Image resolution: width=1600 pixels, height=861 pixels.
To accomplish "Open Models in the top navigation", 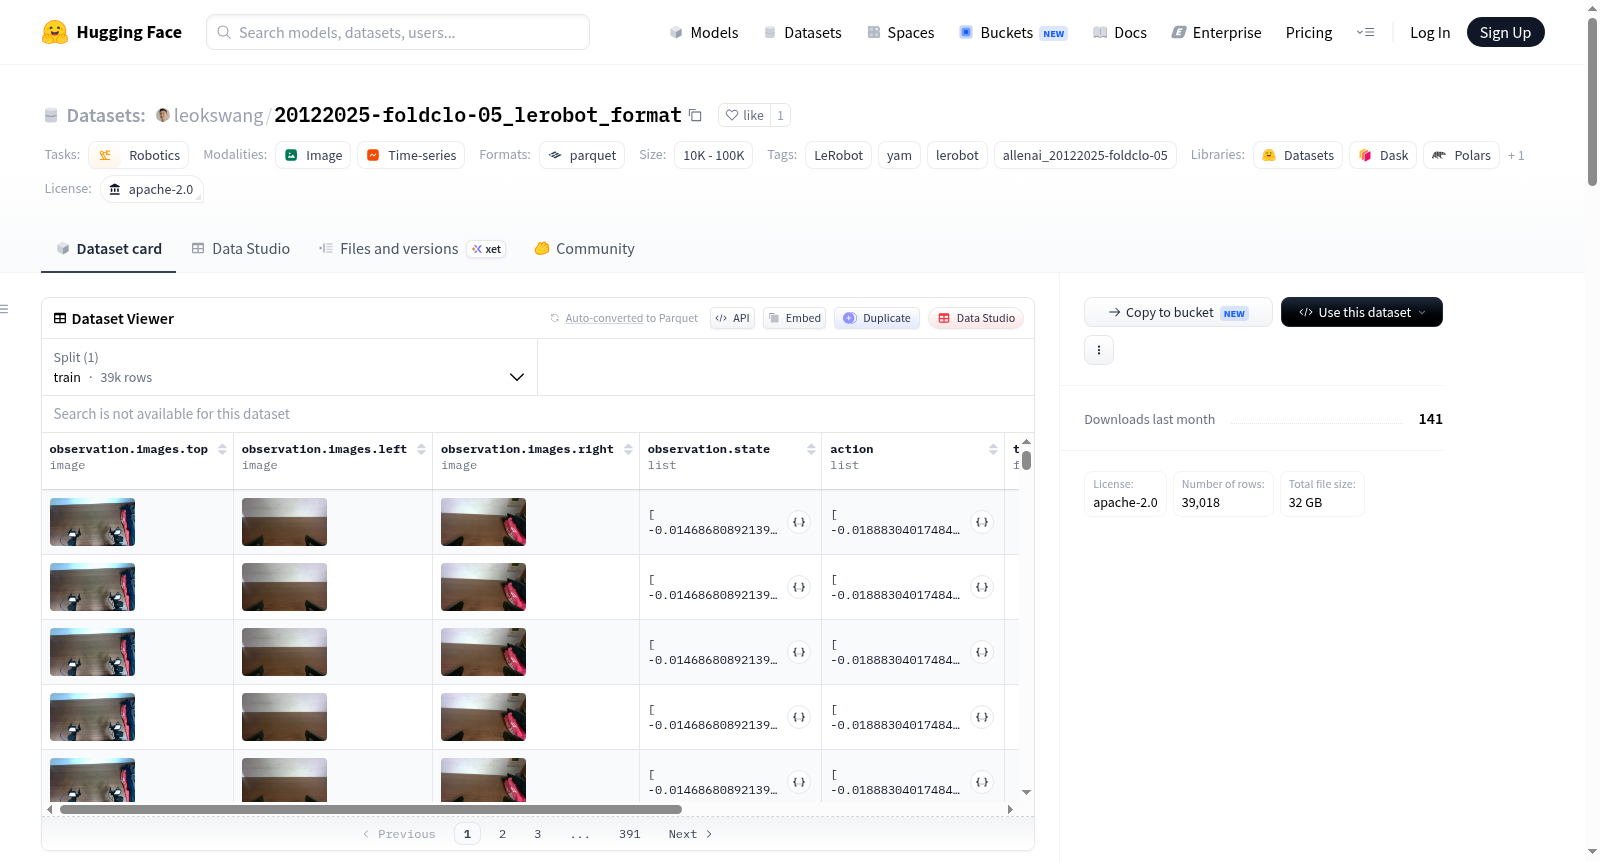I will pyautogui.click(x=704, y=33).
